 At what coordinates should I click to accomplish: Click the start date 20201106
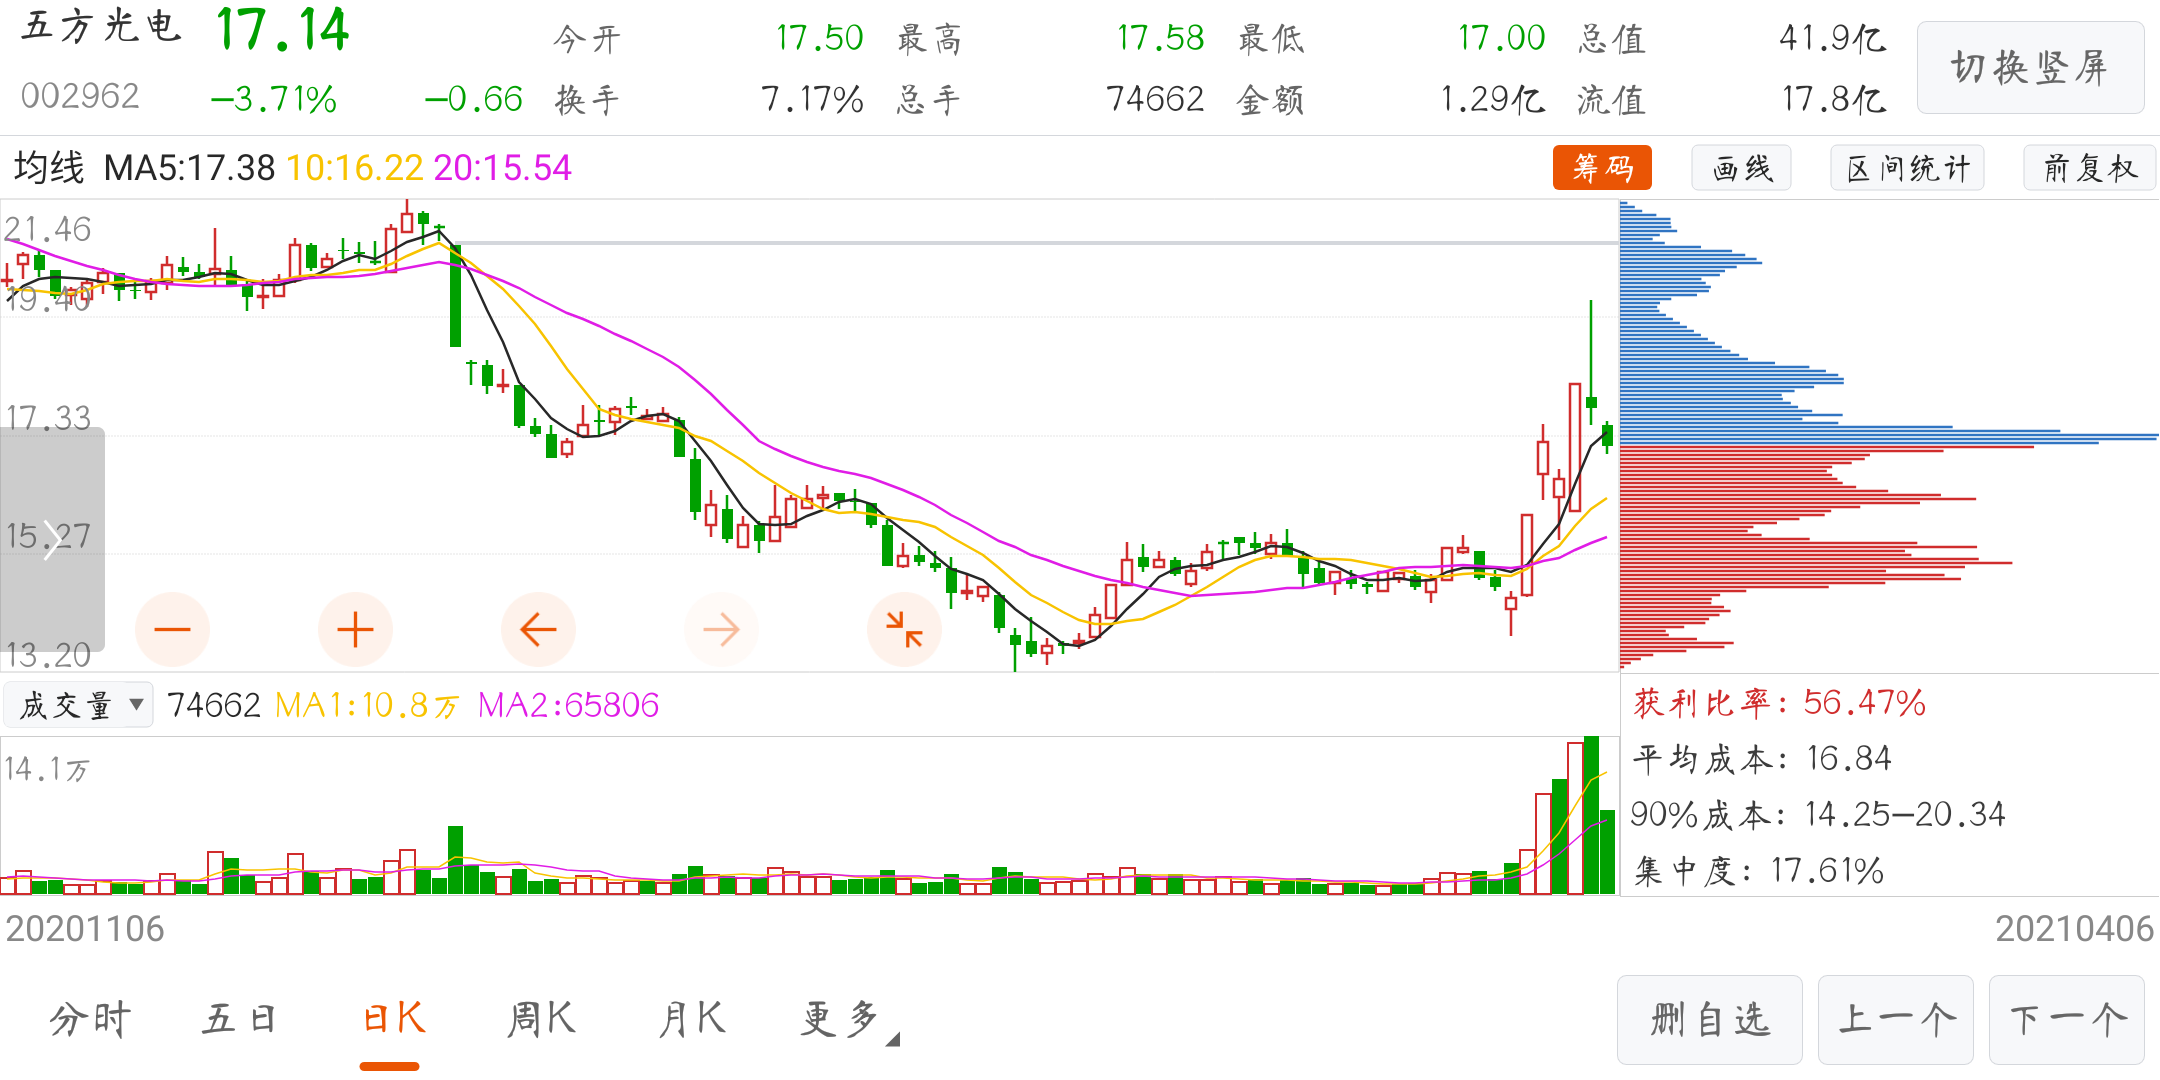point(85,929)
